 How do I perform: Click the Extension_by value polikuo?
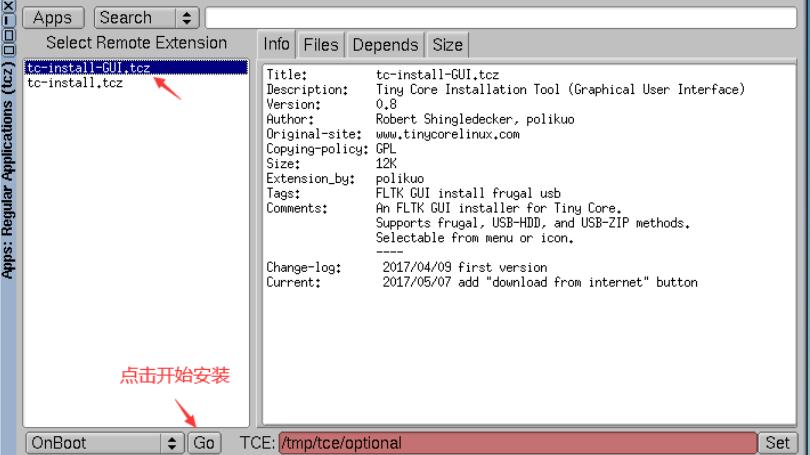click(x=400, y=179)
